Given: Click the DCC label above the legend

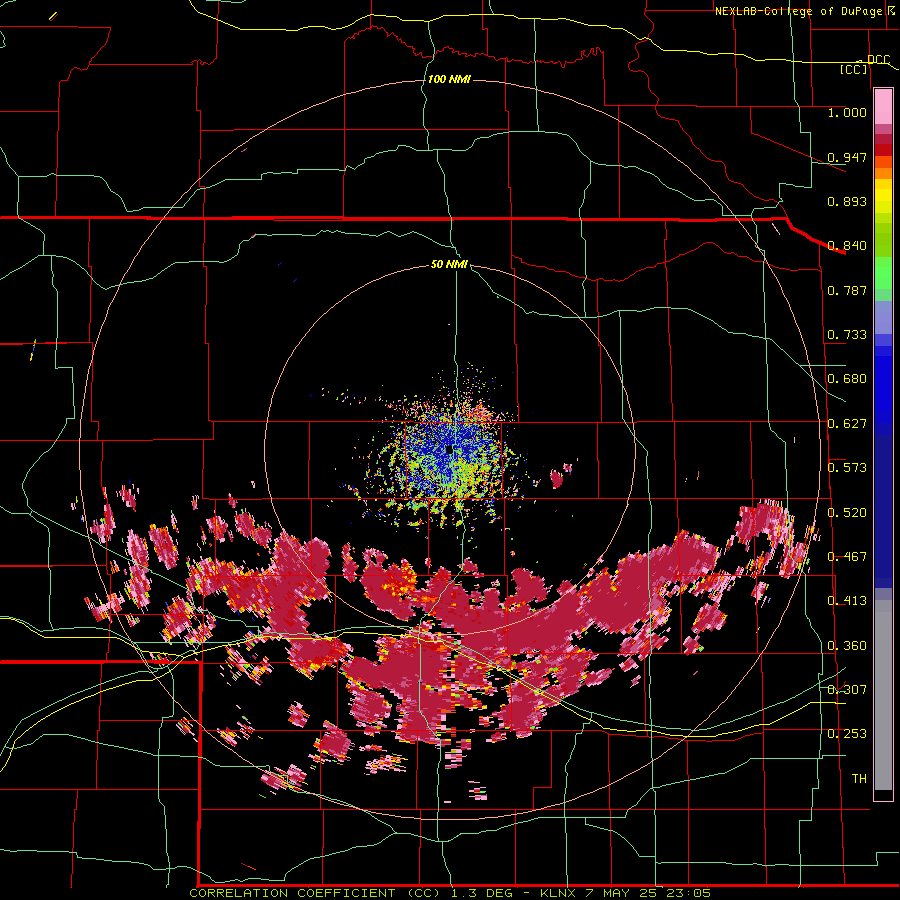Looking at the screenshot, I should 878,59.
